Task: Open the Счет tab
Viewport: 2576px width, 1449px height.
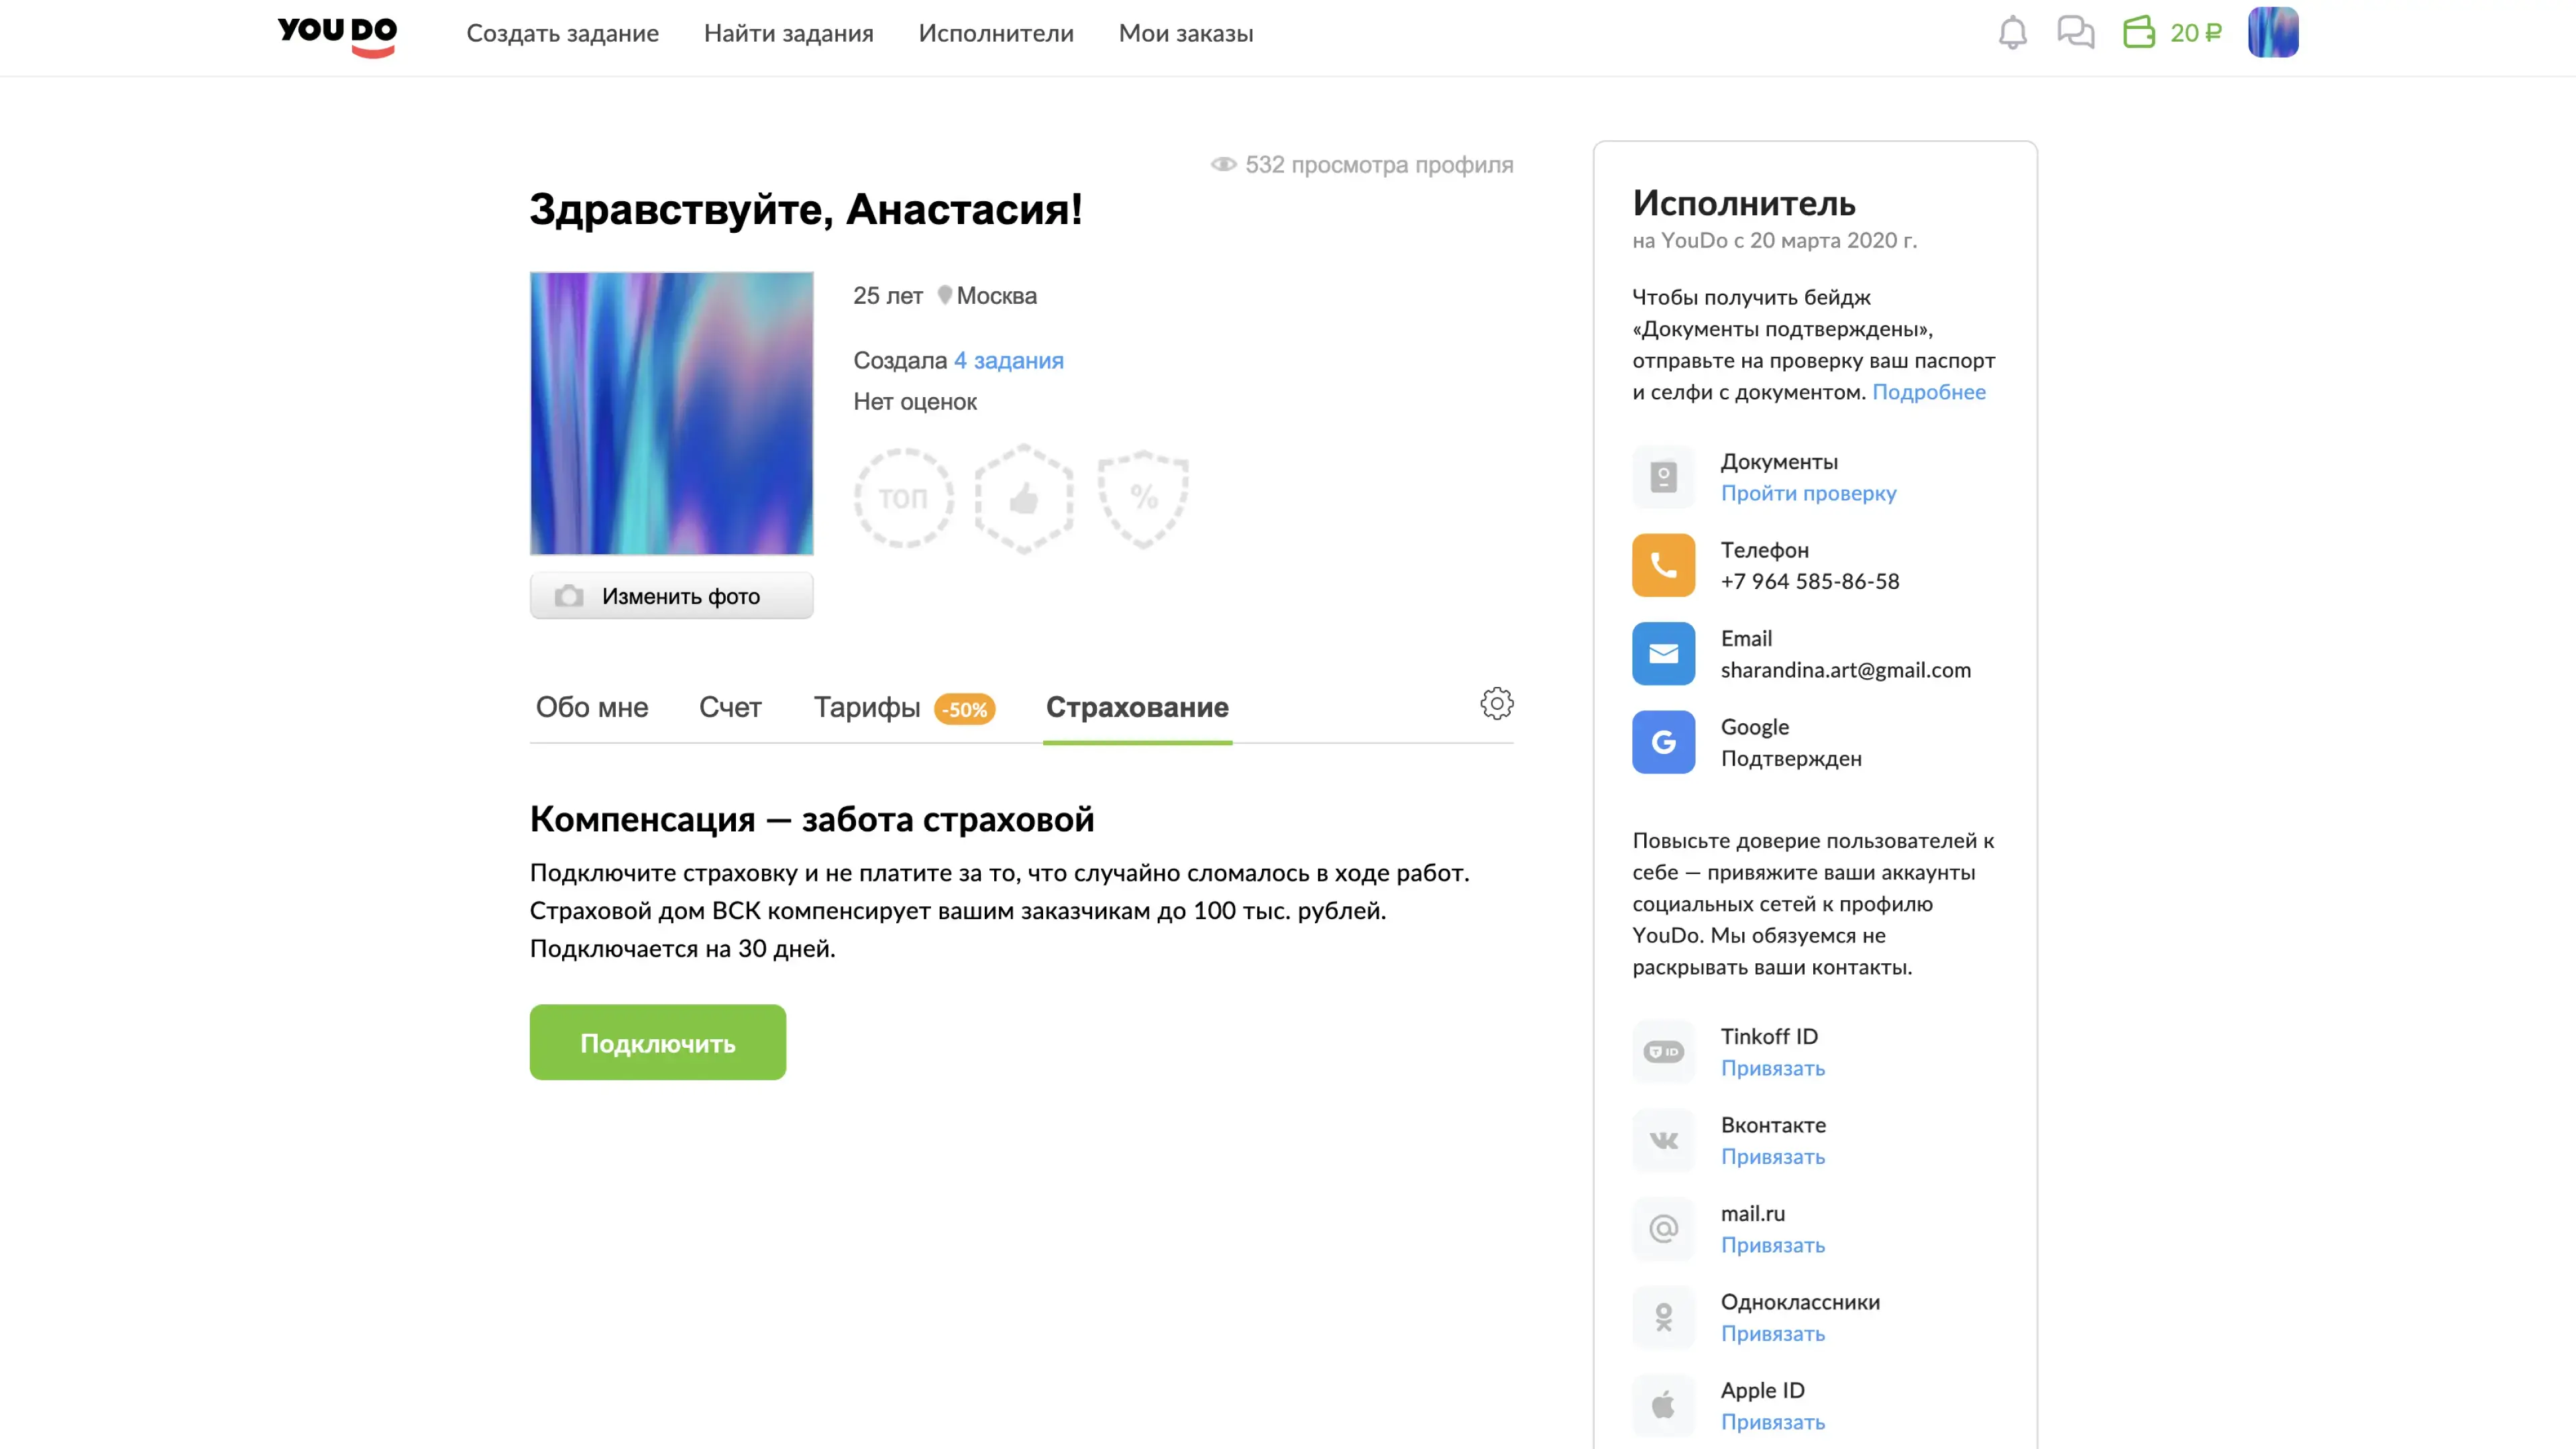Action: [730, 708]
